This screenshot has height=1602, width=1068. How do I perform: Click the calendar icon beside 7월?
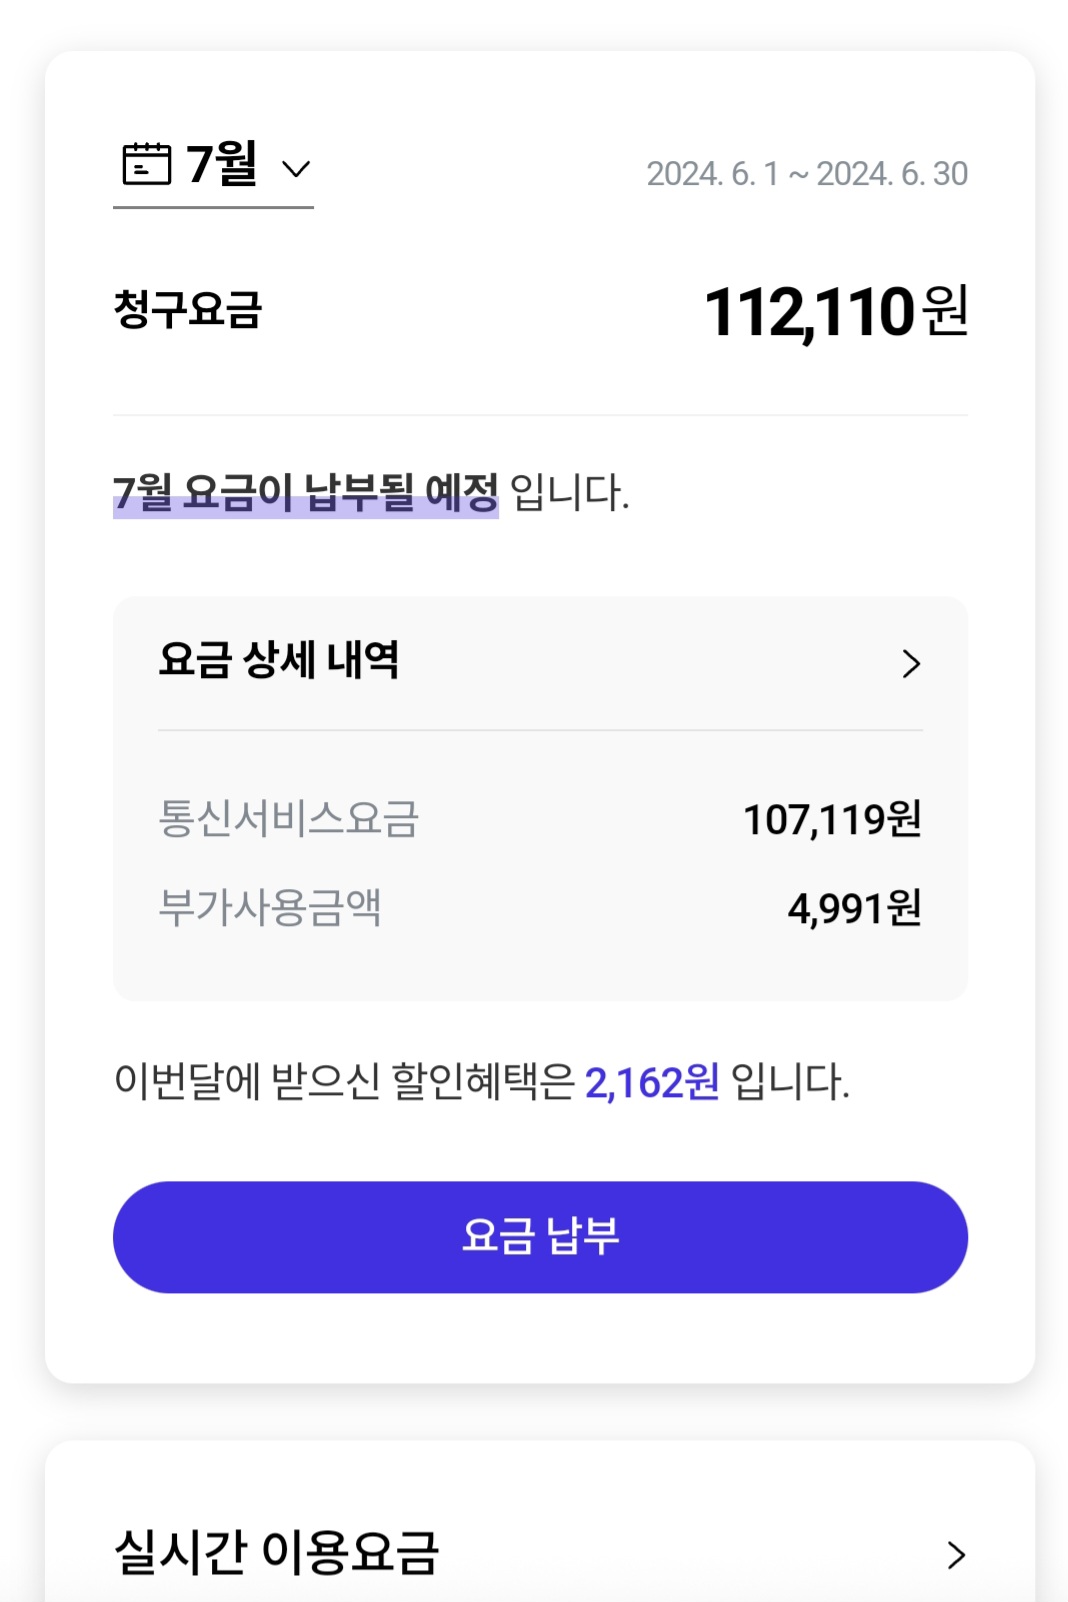click(x=146, y=164)
